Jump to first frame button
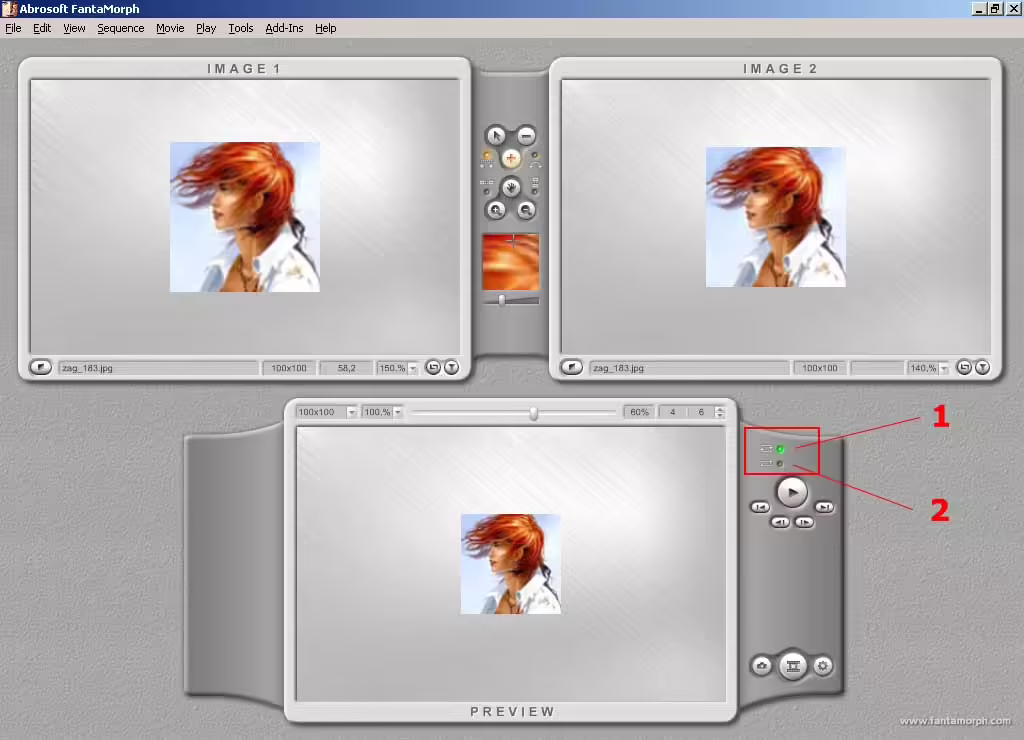The width and height of the screenshot is (1024, 740). click(760, 507)
